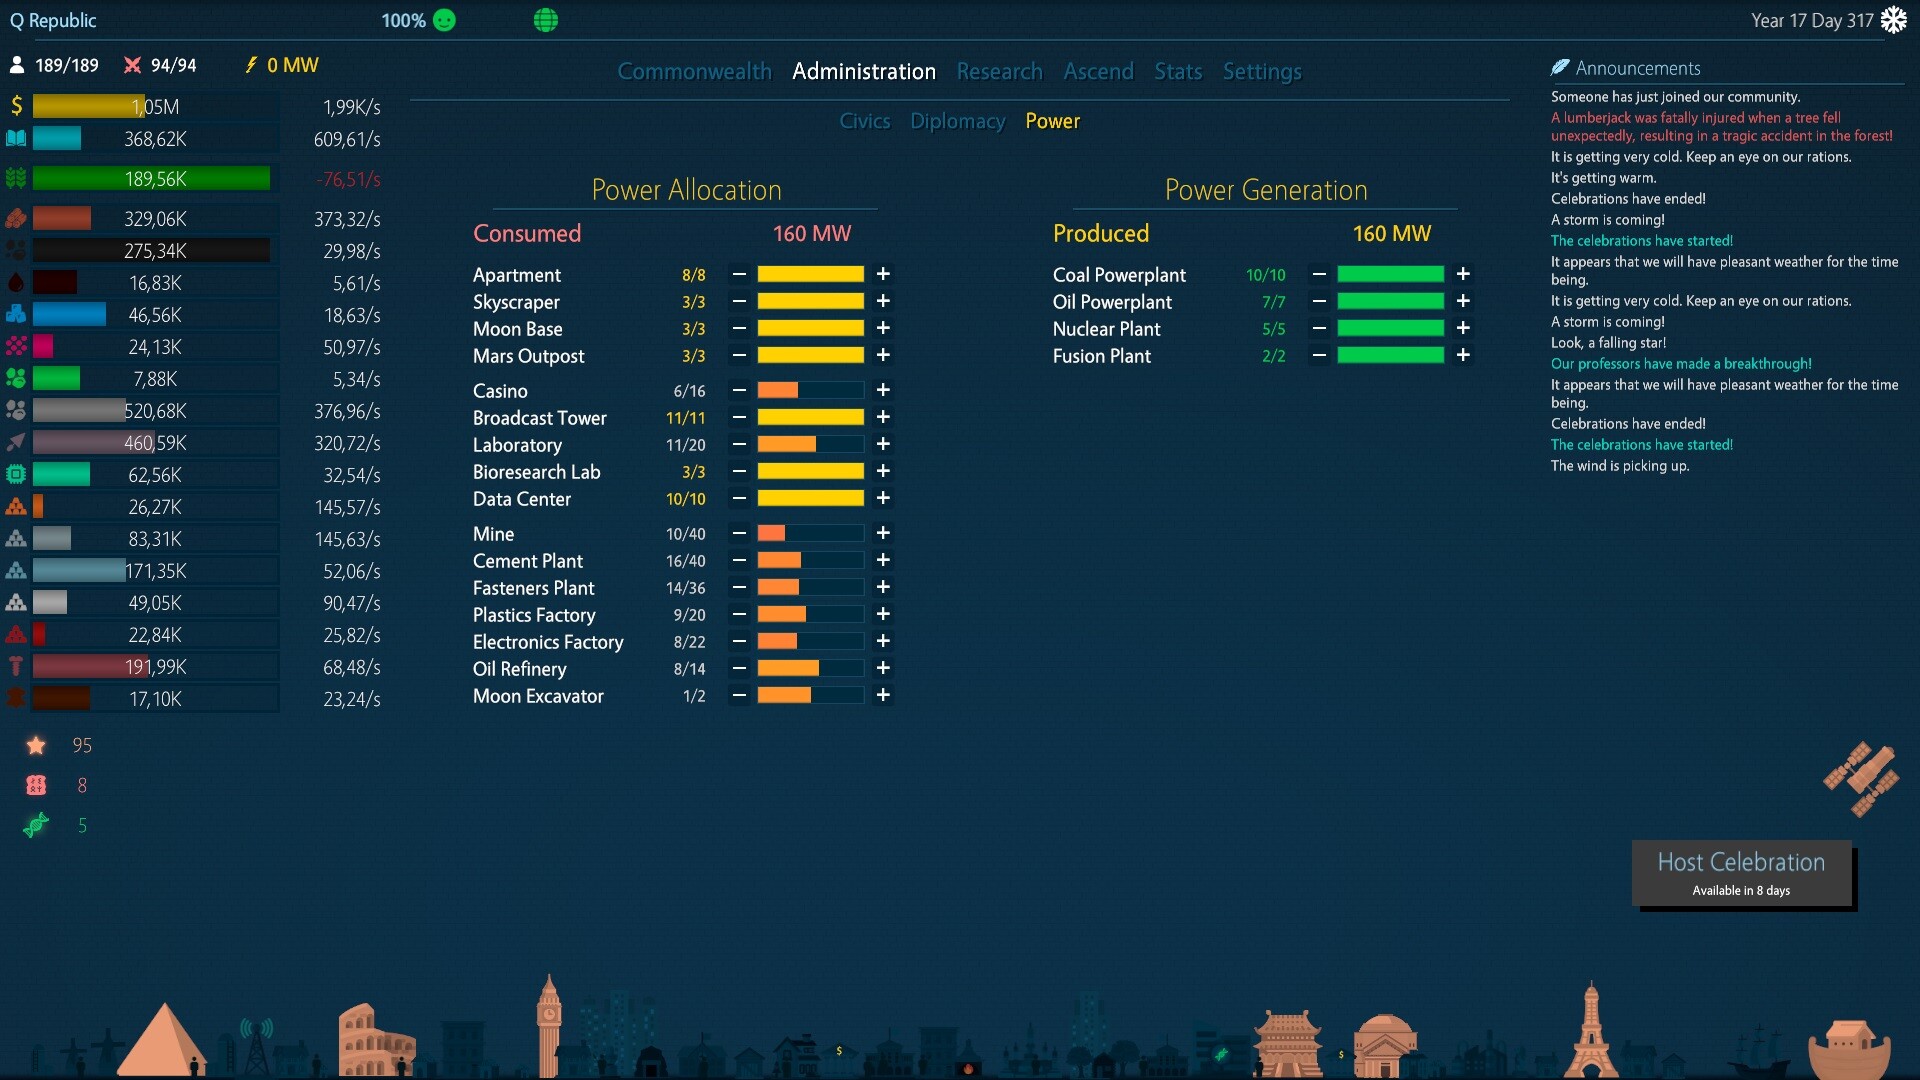Switch to the Research tab
The height and width of the screenshot is (1080, 1920).
pyautogui.click(x=999, y=71)
